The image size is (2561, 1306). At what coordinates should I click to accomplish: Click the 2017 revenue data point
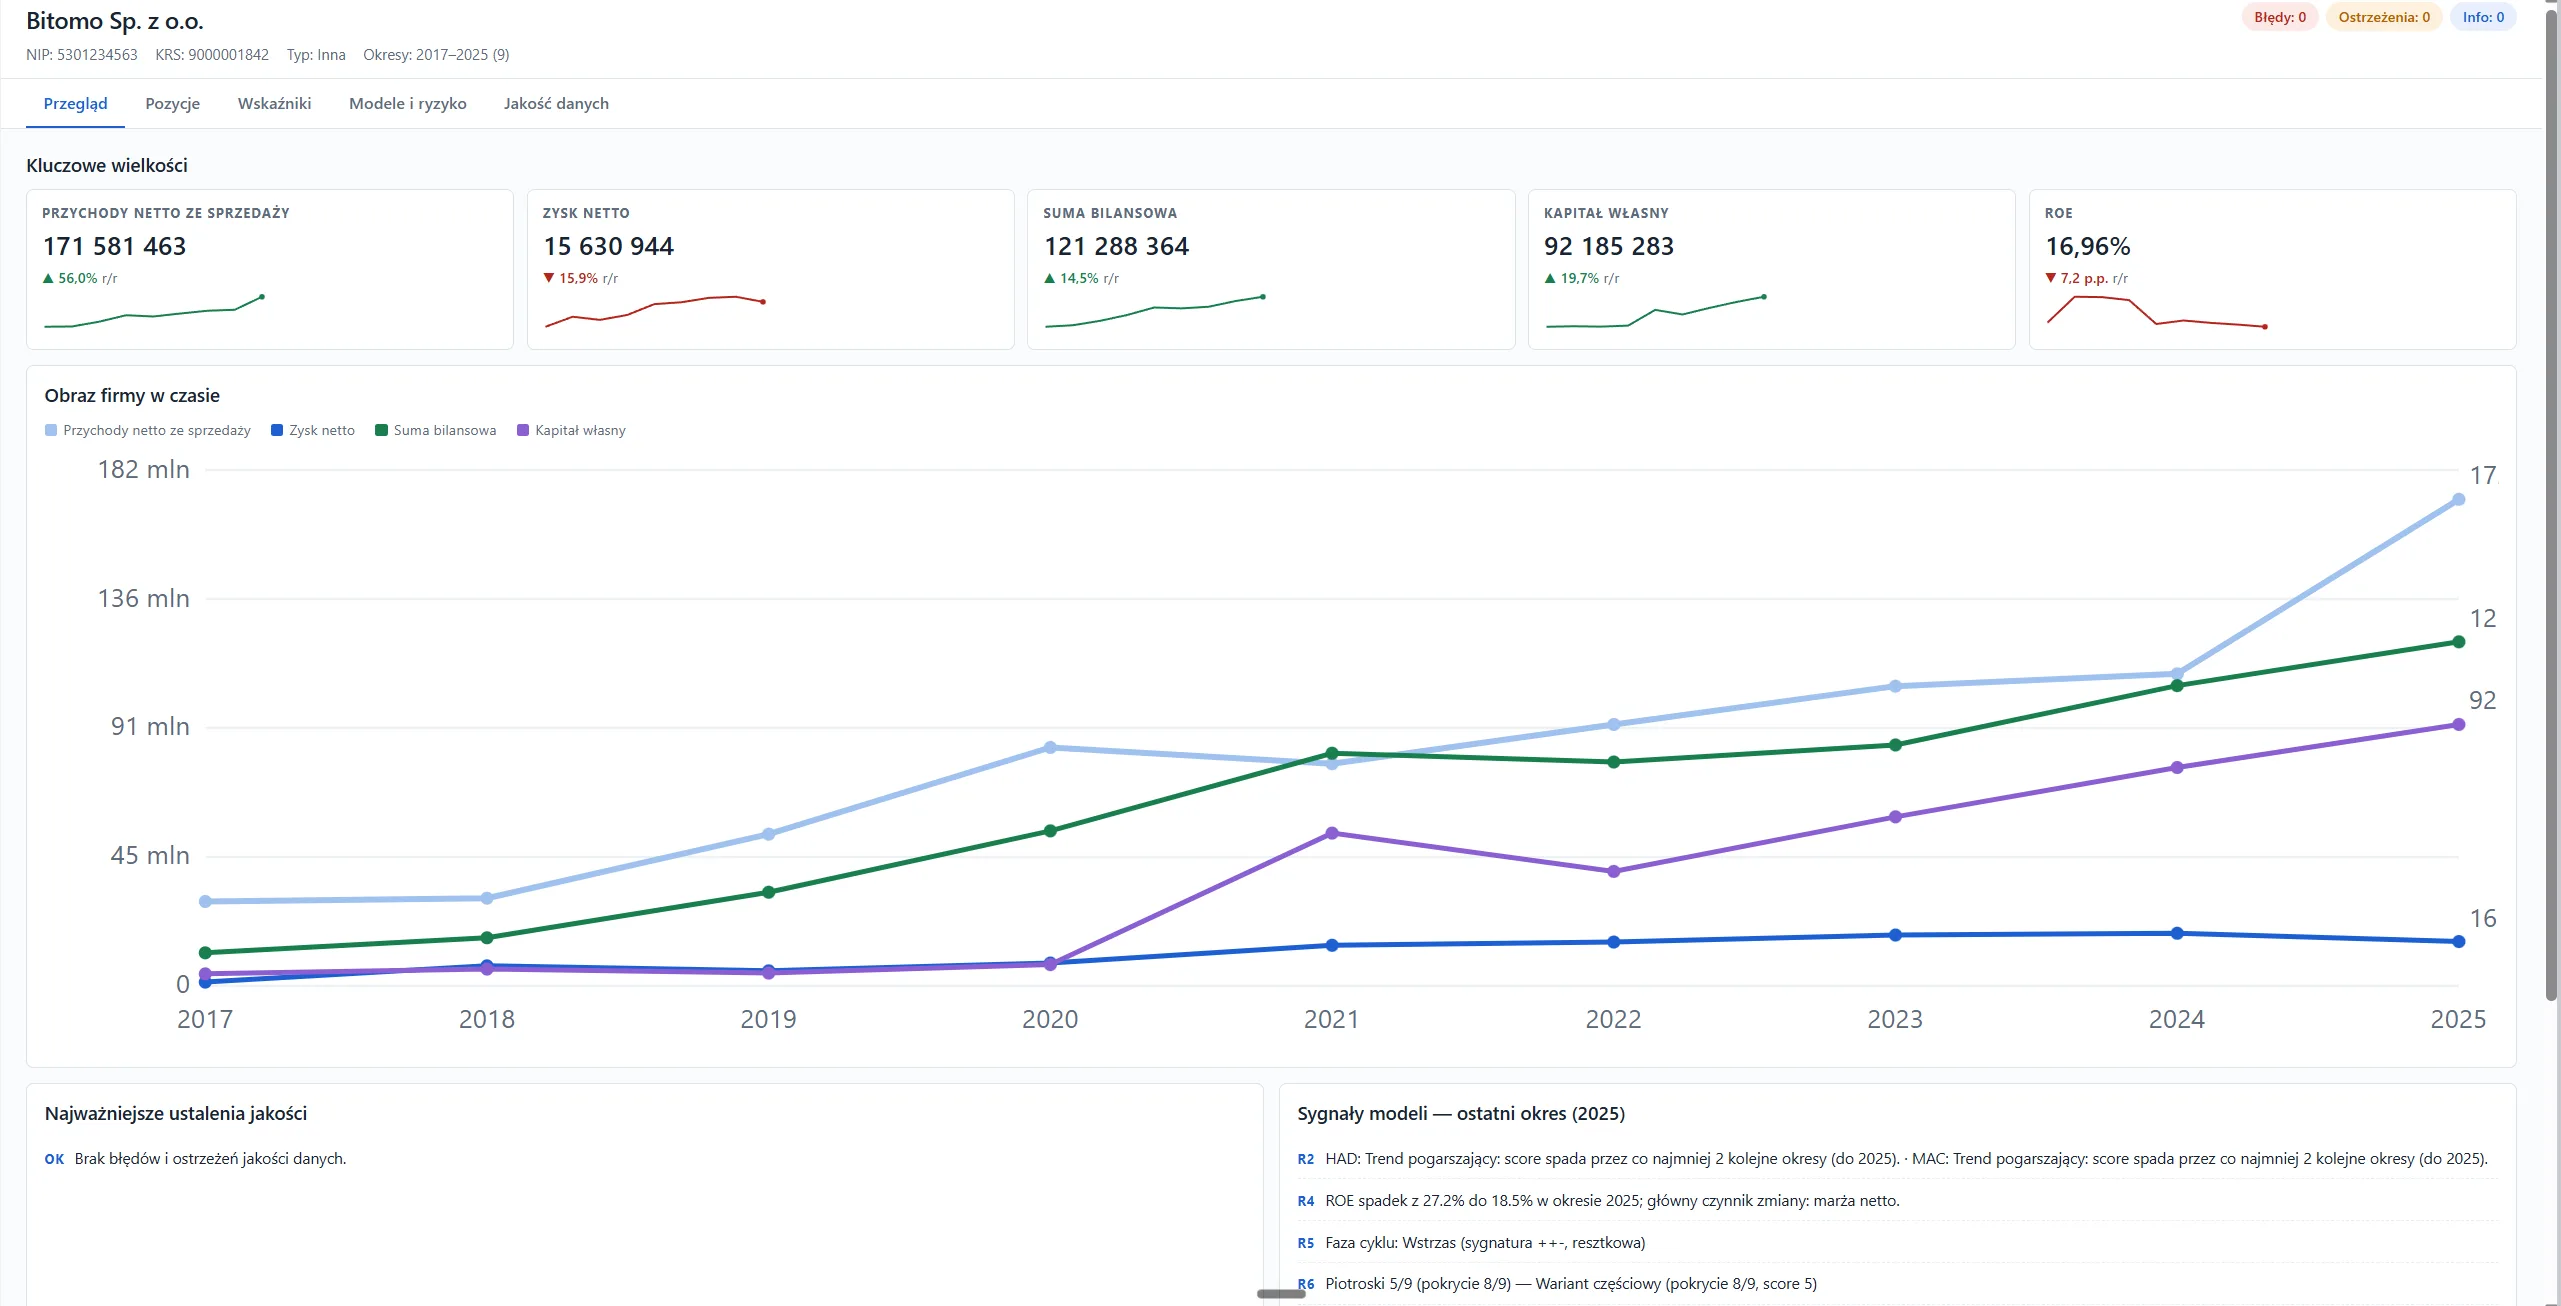pos(205,902)
